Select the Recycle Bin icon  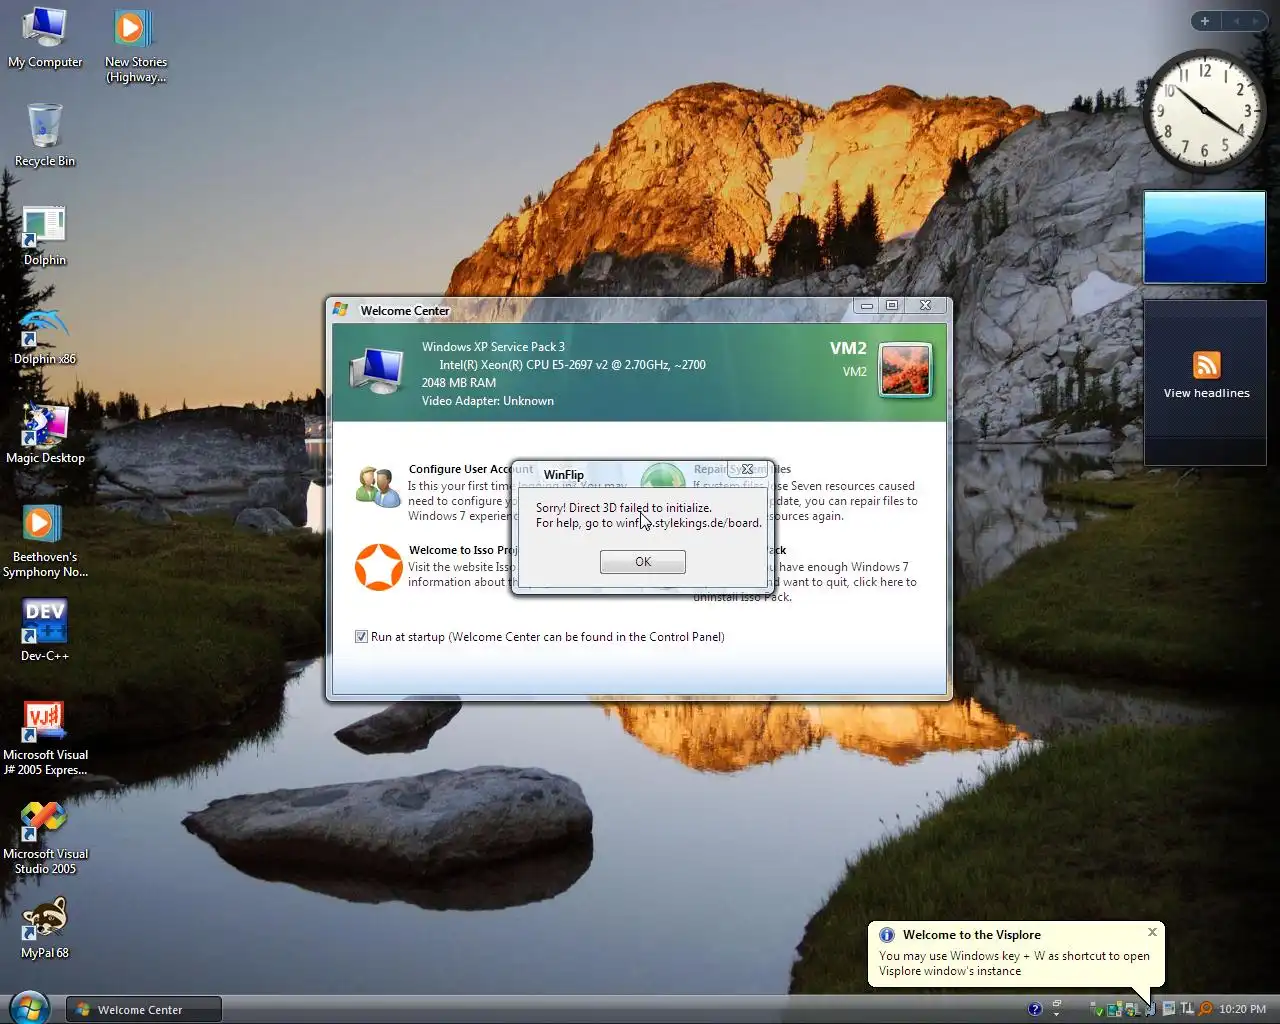coord(45,135)
